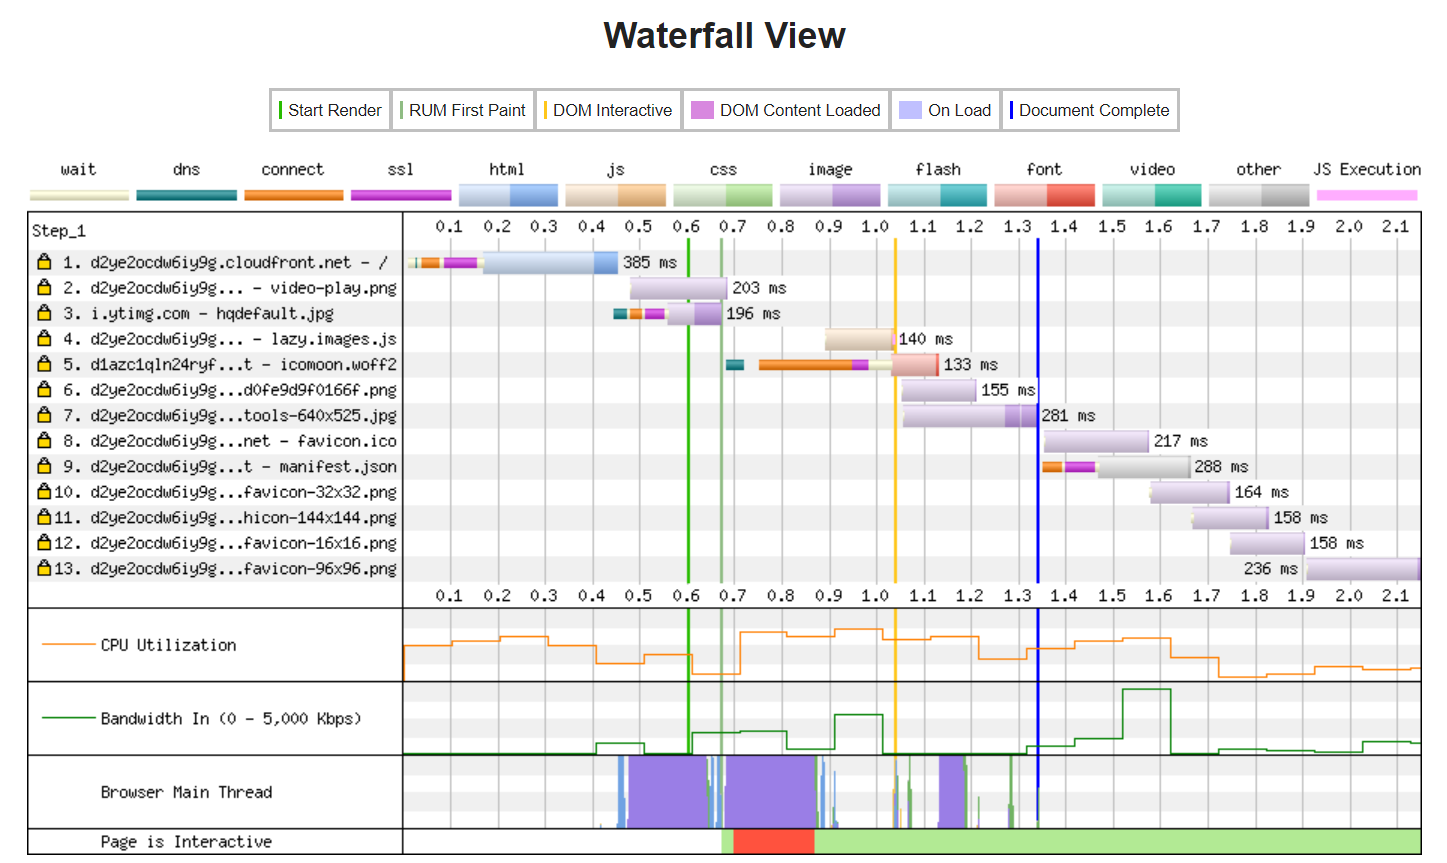Click the dns teal color key bar
The image size is (1447, 863).
pos(186,195)
